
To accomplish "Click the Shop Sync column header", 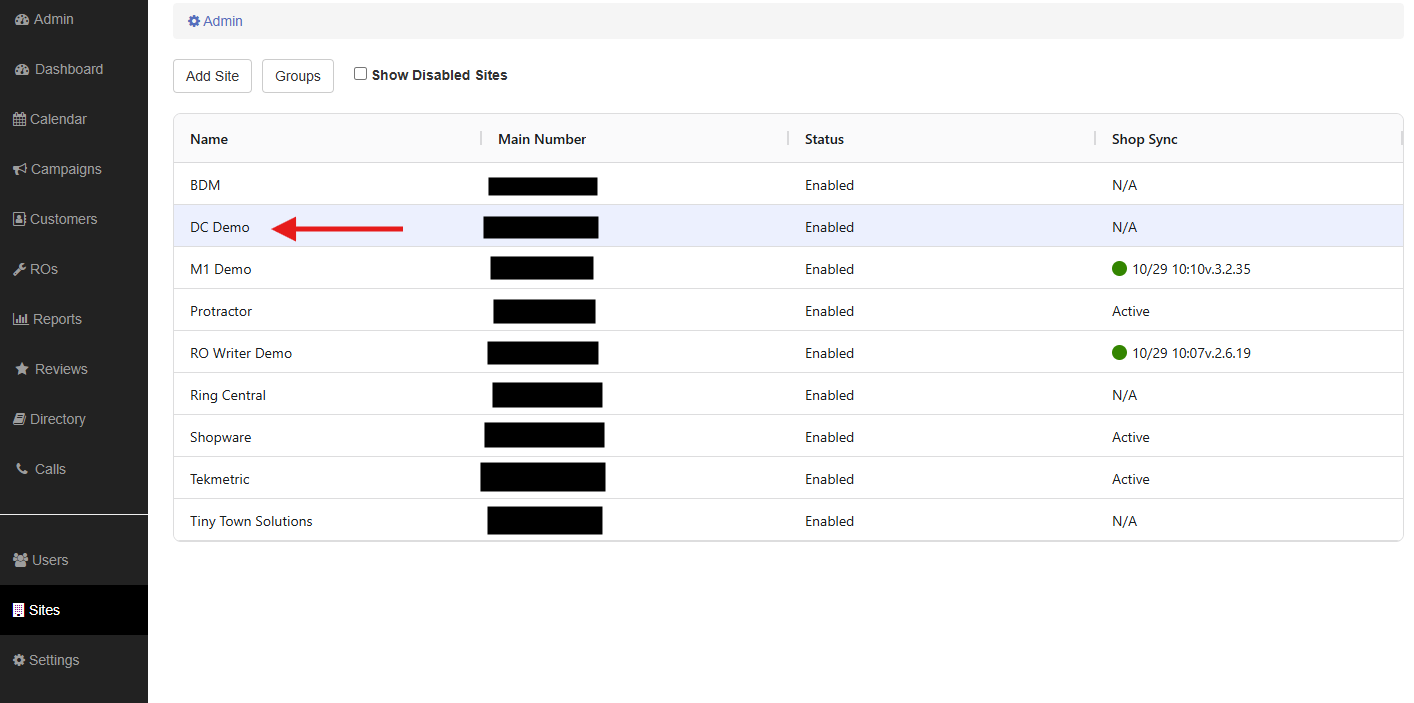I will coord(1145,139).
